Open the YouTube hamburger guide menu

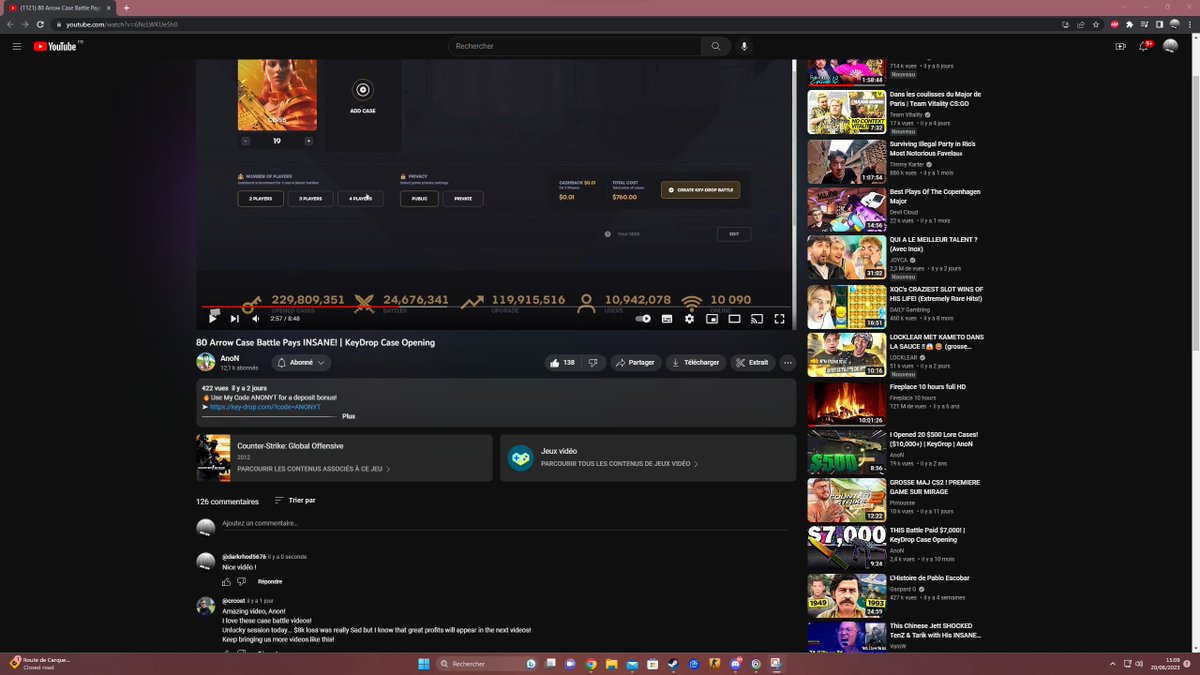(x=16, y=46)
